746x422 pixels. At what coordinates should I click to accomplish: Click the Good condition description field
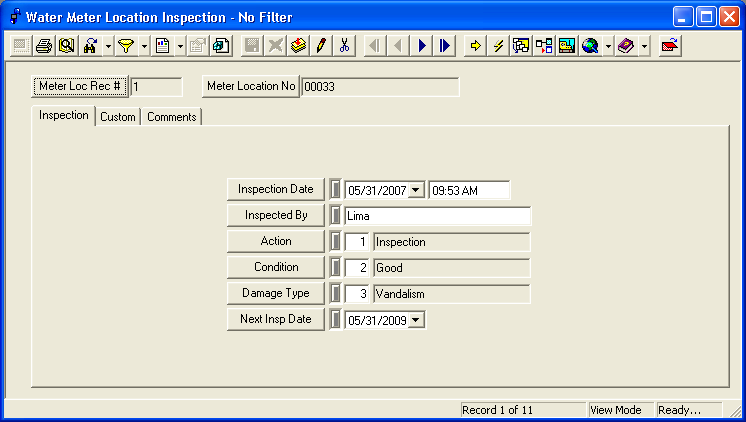(x=452, y=268)
